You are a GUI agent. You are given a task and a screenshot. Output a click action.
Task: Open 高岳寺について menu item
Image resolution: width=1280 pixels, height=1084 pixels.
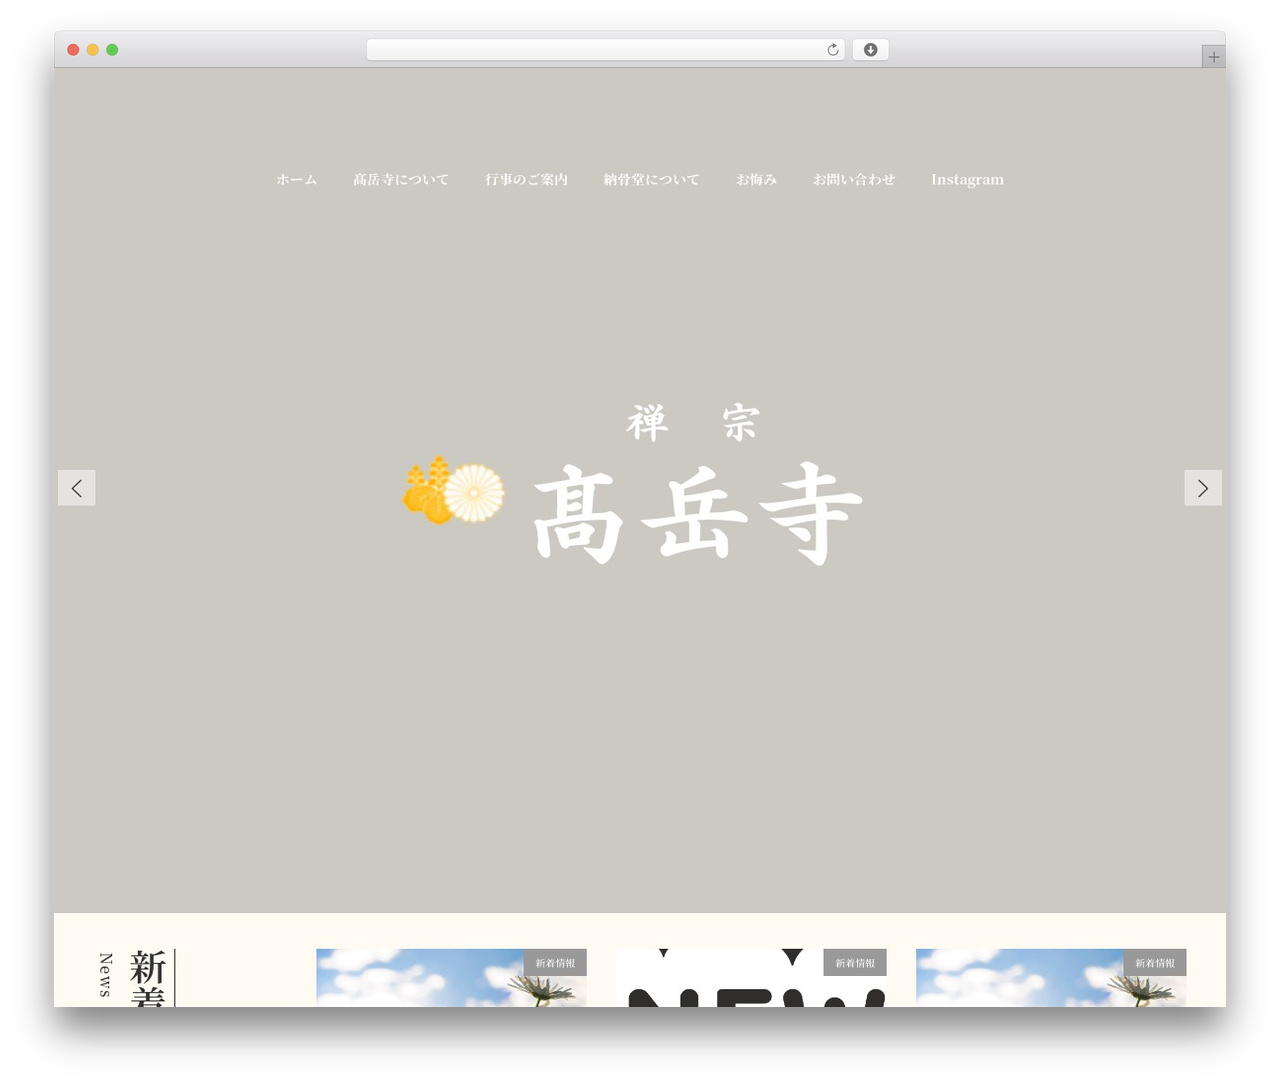pos(401,180)
